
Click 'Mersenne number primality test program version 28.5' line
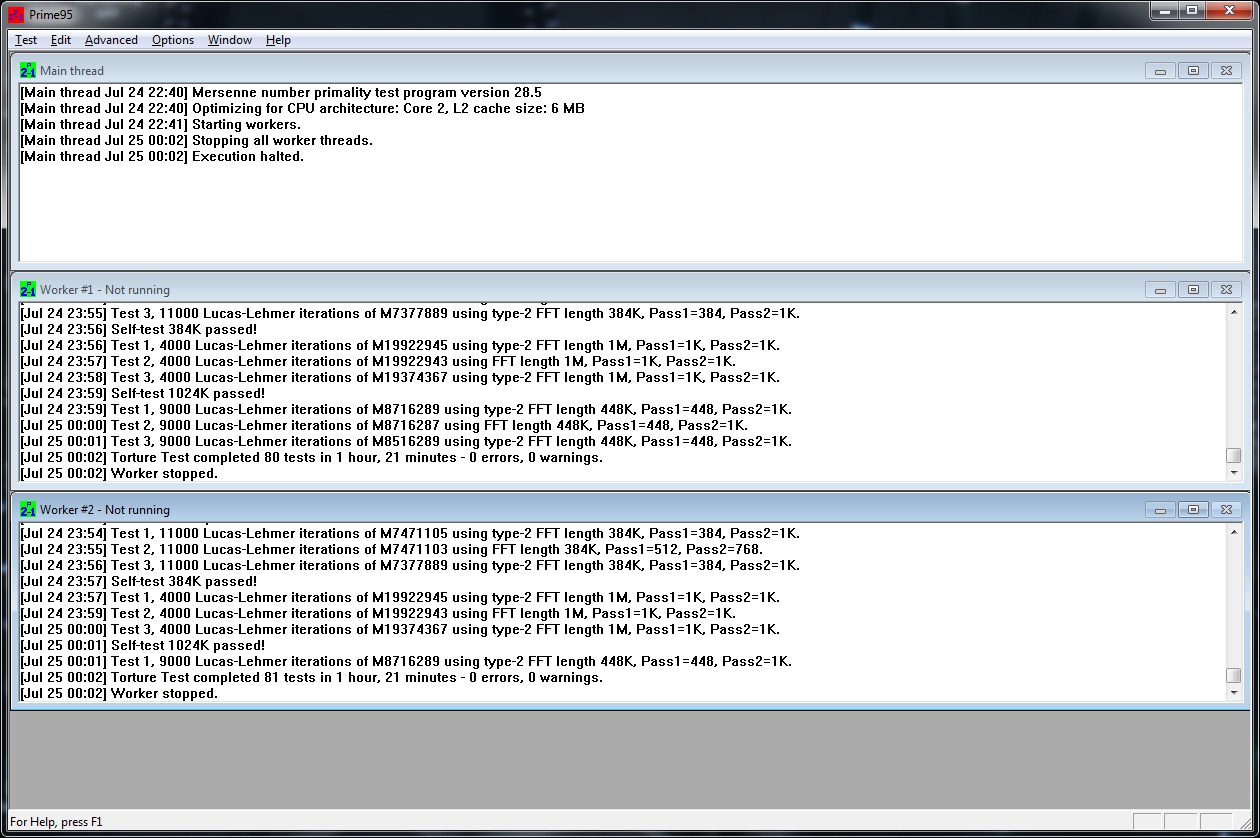281,93
